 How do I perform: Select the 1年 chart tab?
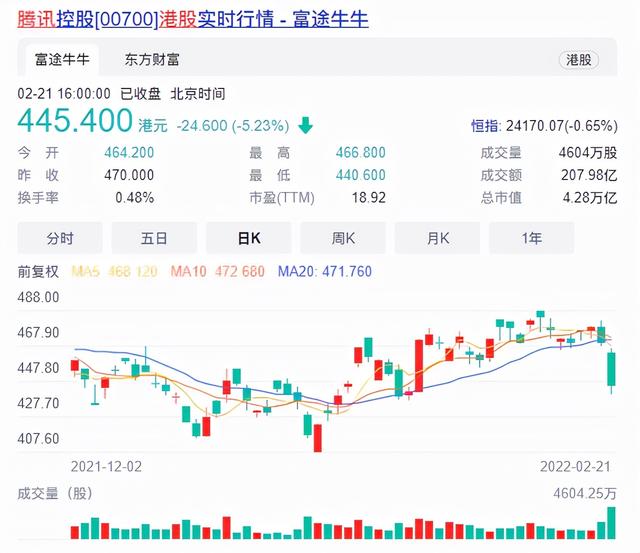tap(531, 238)
